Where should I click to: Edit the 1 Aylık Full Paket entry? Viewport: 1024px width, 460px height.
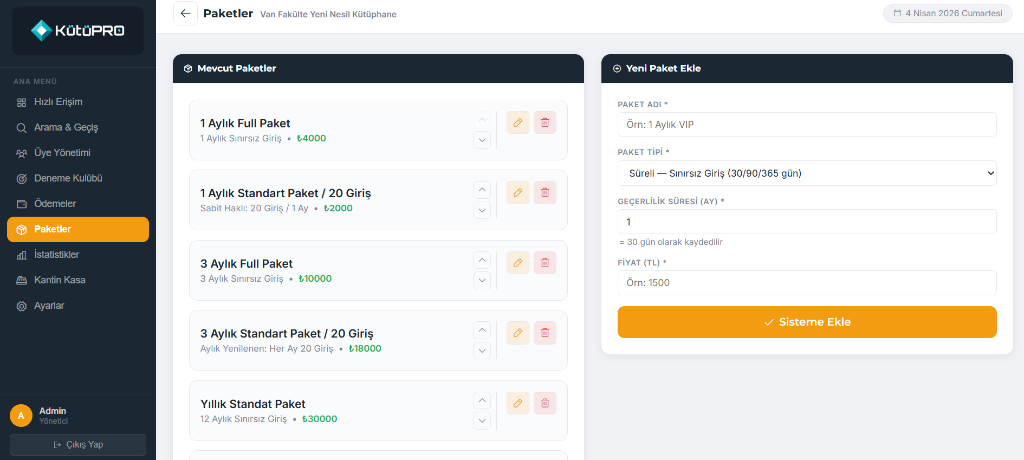pyautogui.click(x=517, y=122)
